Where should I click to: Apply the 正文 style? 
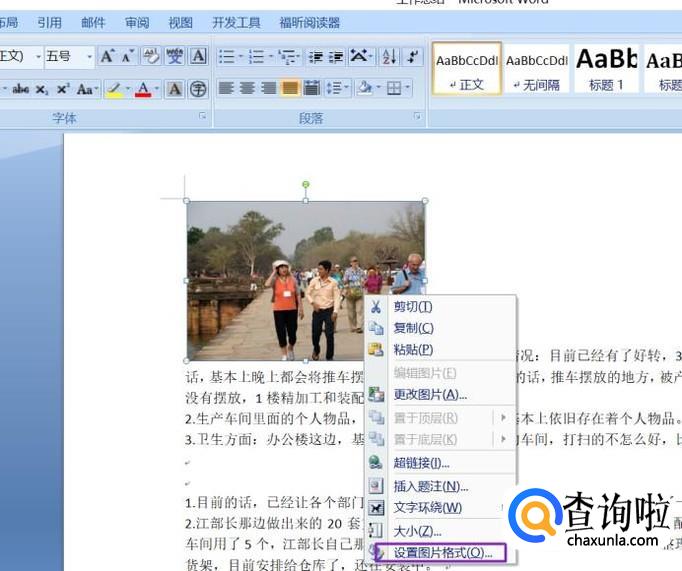pyautogui.click(x=467, y=69)
